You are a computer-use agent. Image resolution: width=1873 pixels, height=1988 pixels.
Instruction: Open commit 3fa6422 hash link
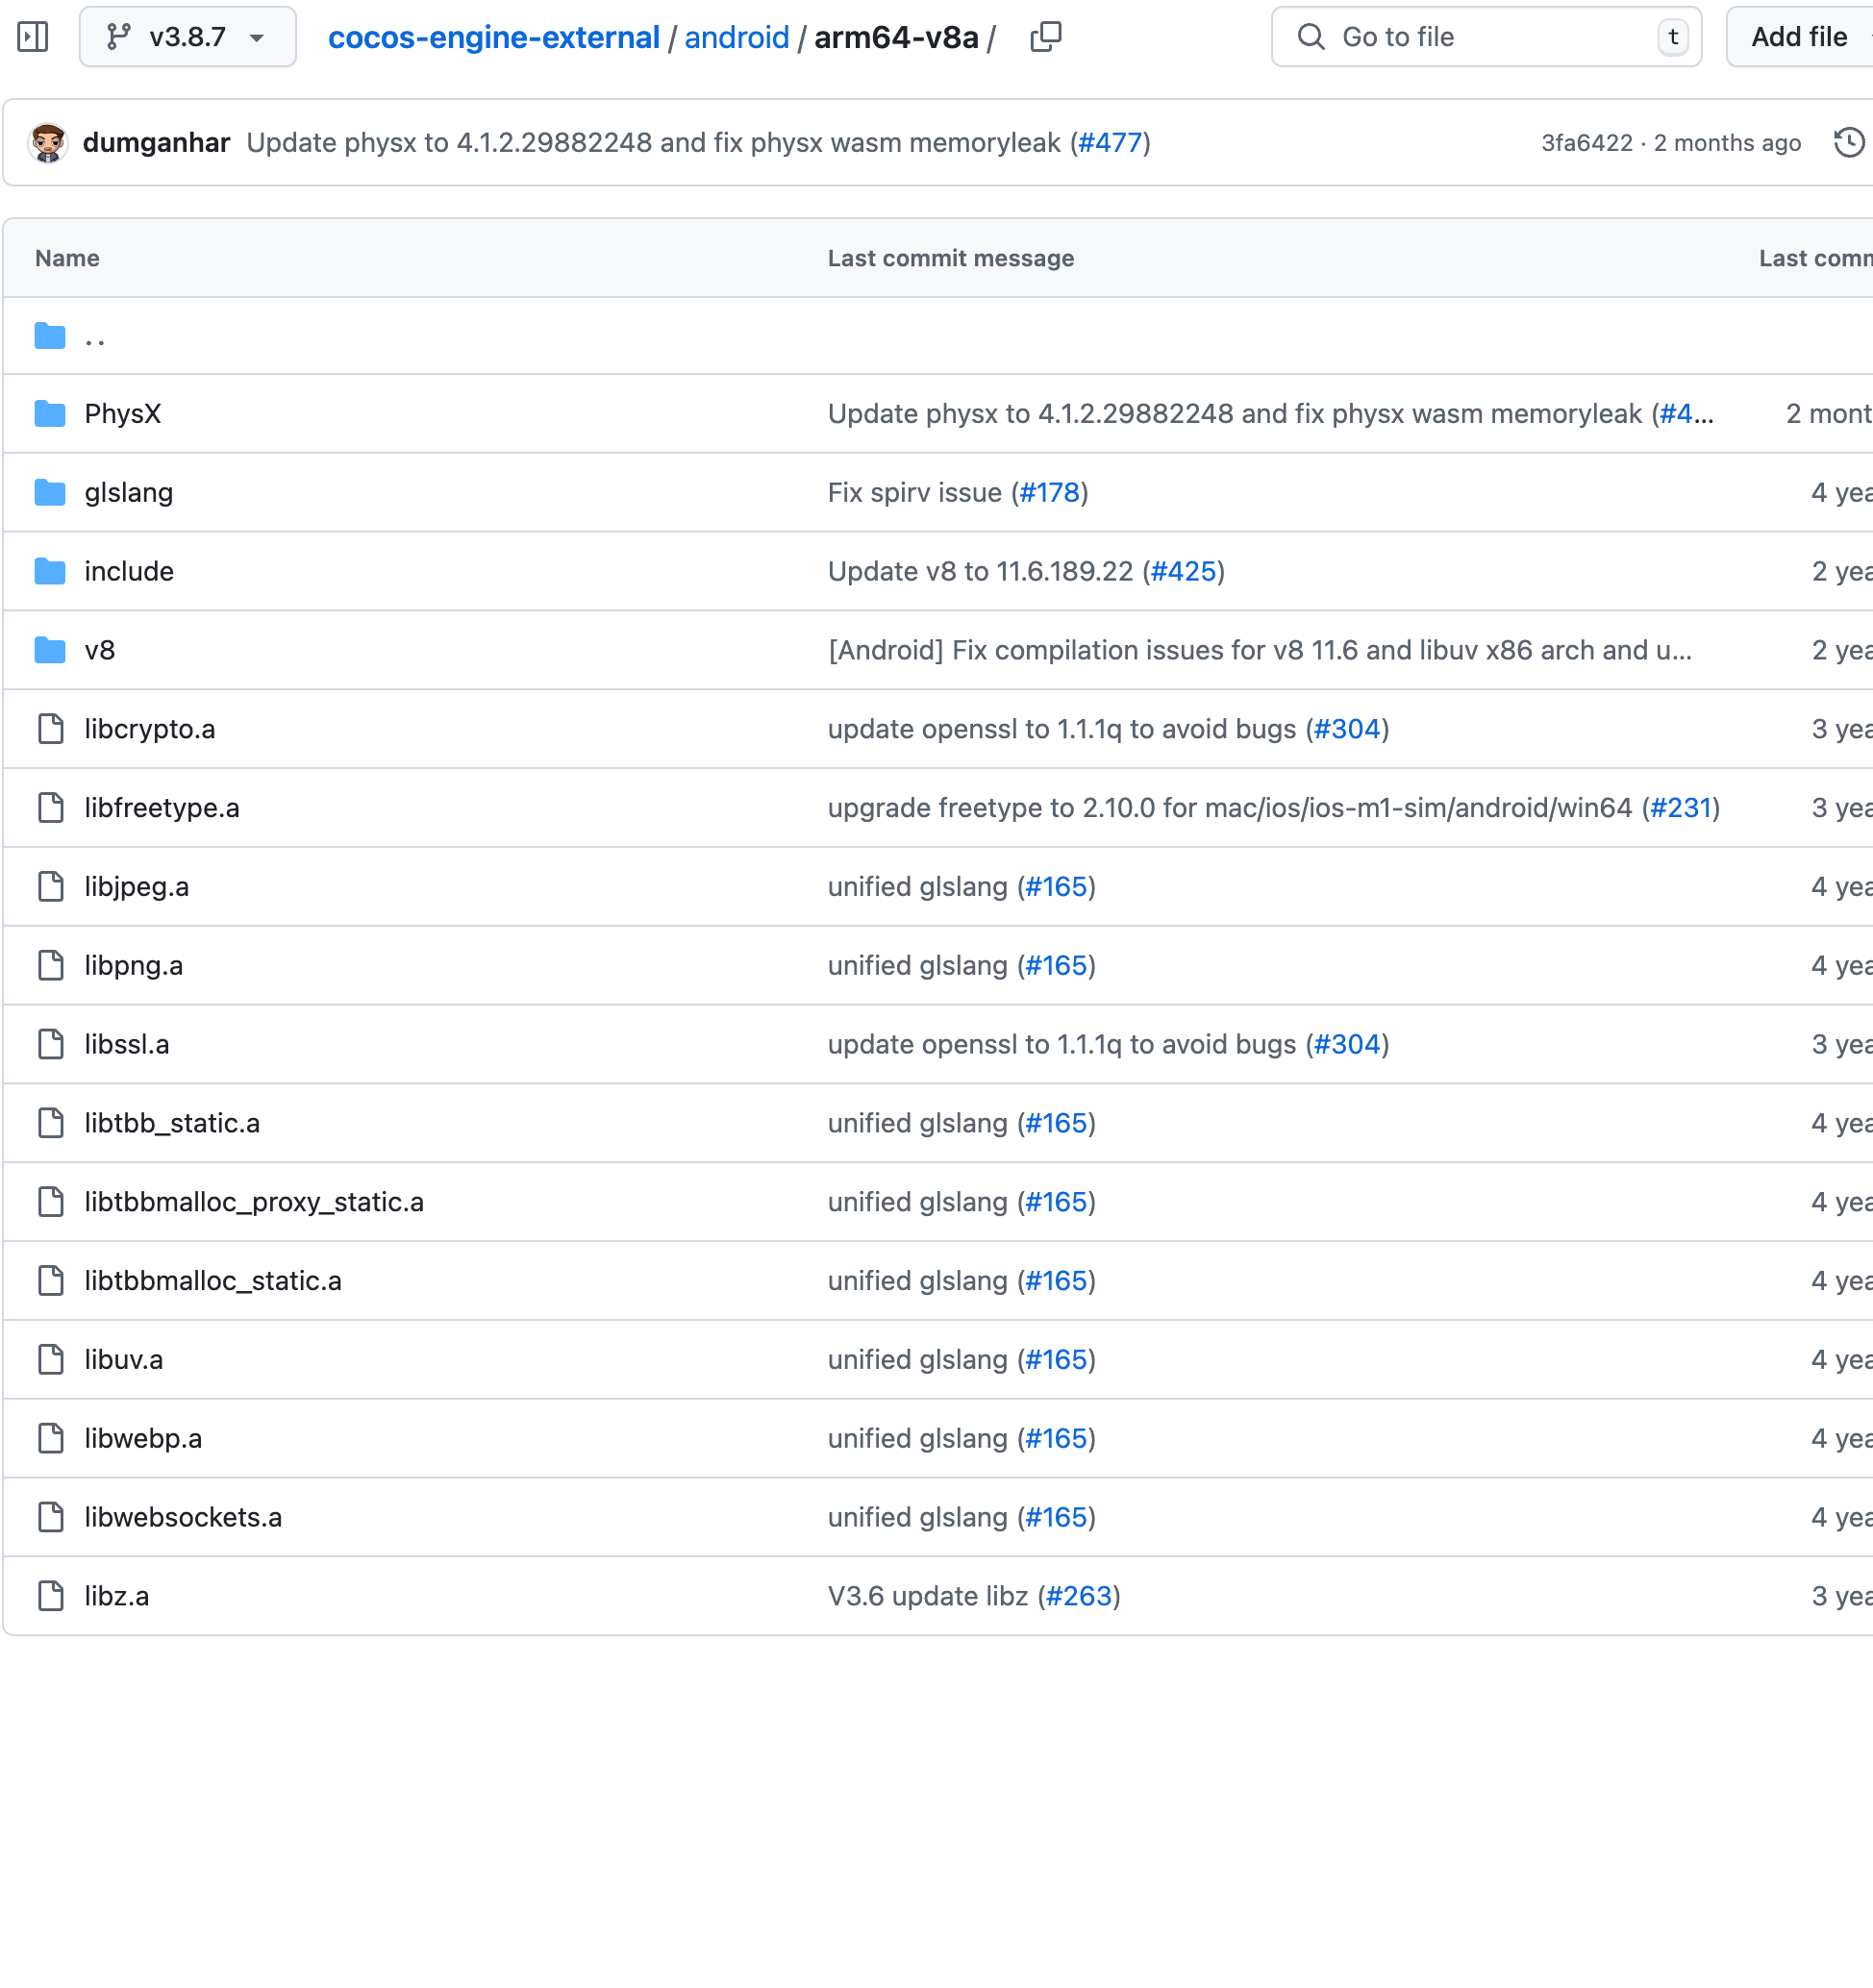pos(1586,143)
